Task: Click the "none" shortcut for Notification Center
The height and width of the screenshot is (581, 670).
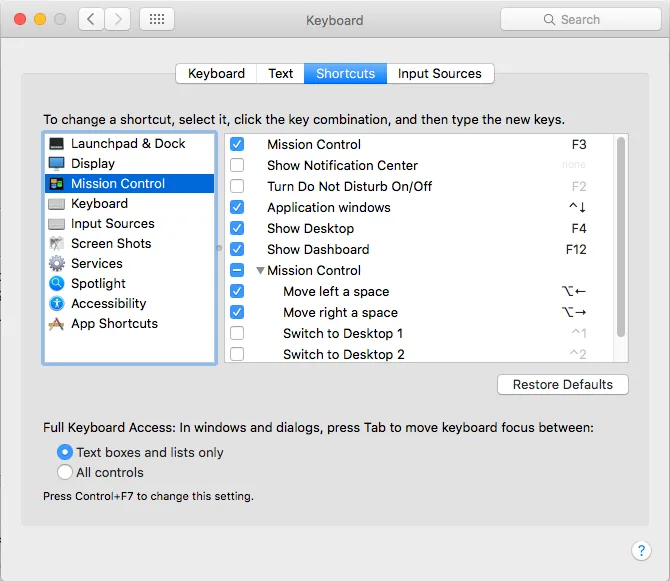Action: point(573,164)
